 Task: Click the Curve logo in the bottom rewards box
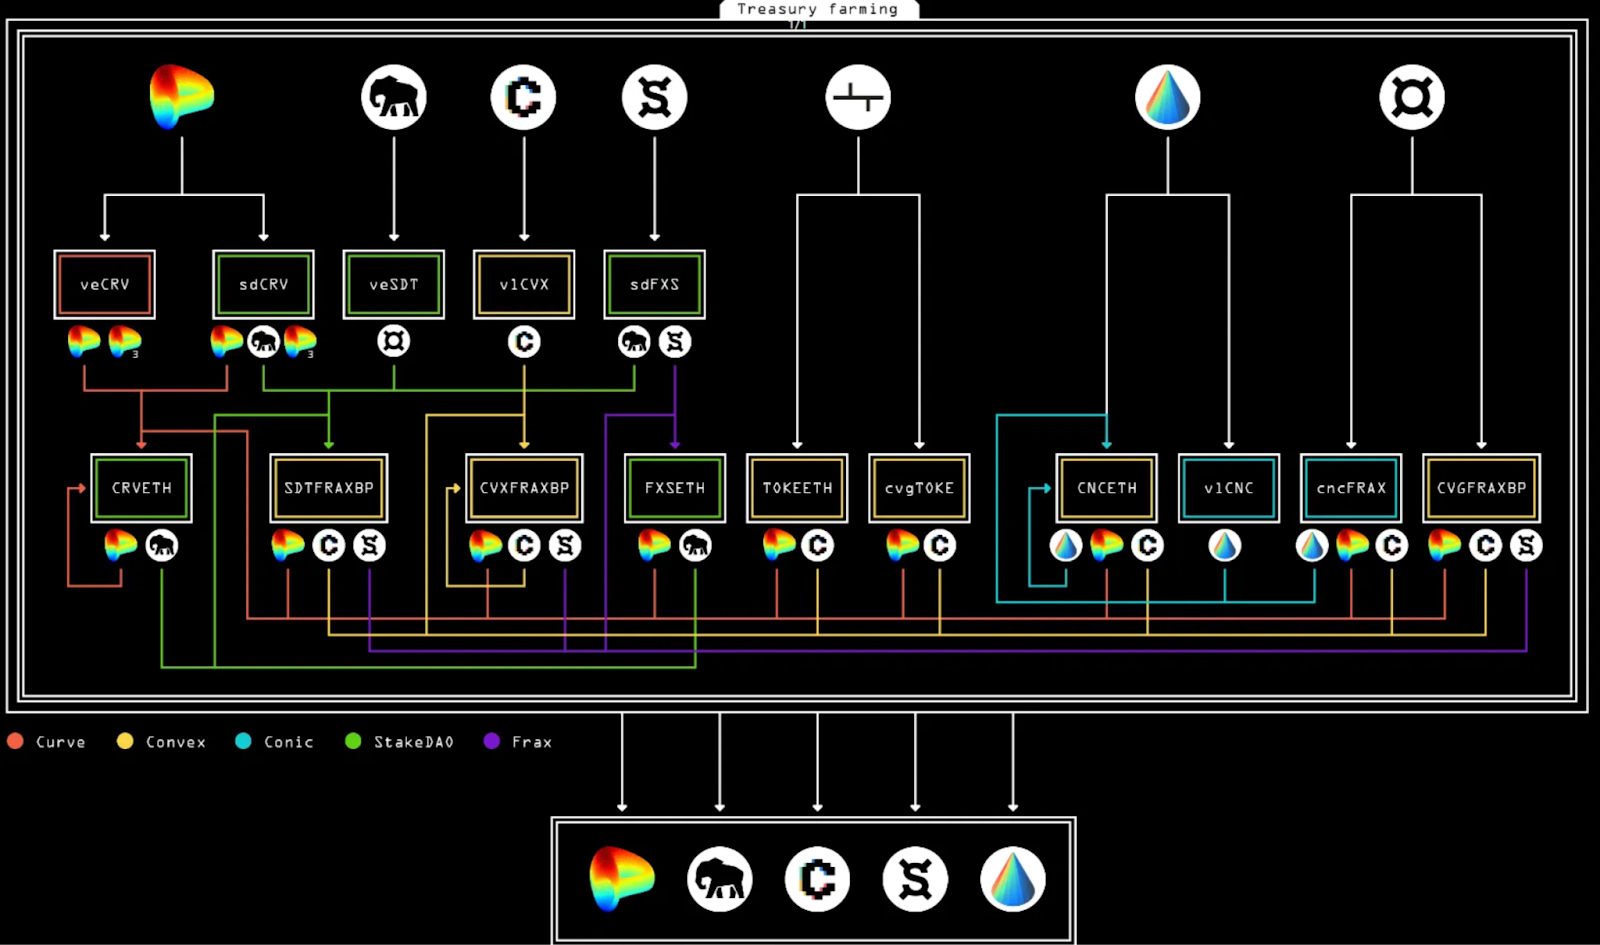click(622, 879)
